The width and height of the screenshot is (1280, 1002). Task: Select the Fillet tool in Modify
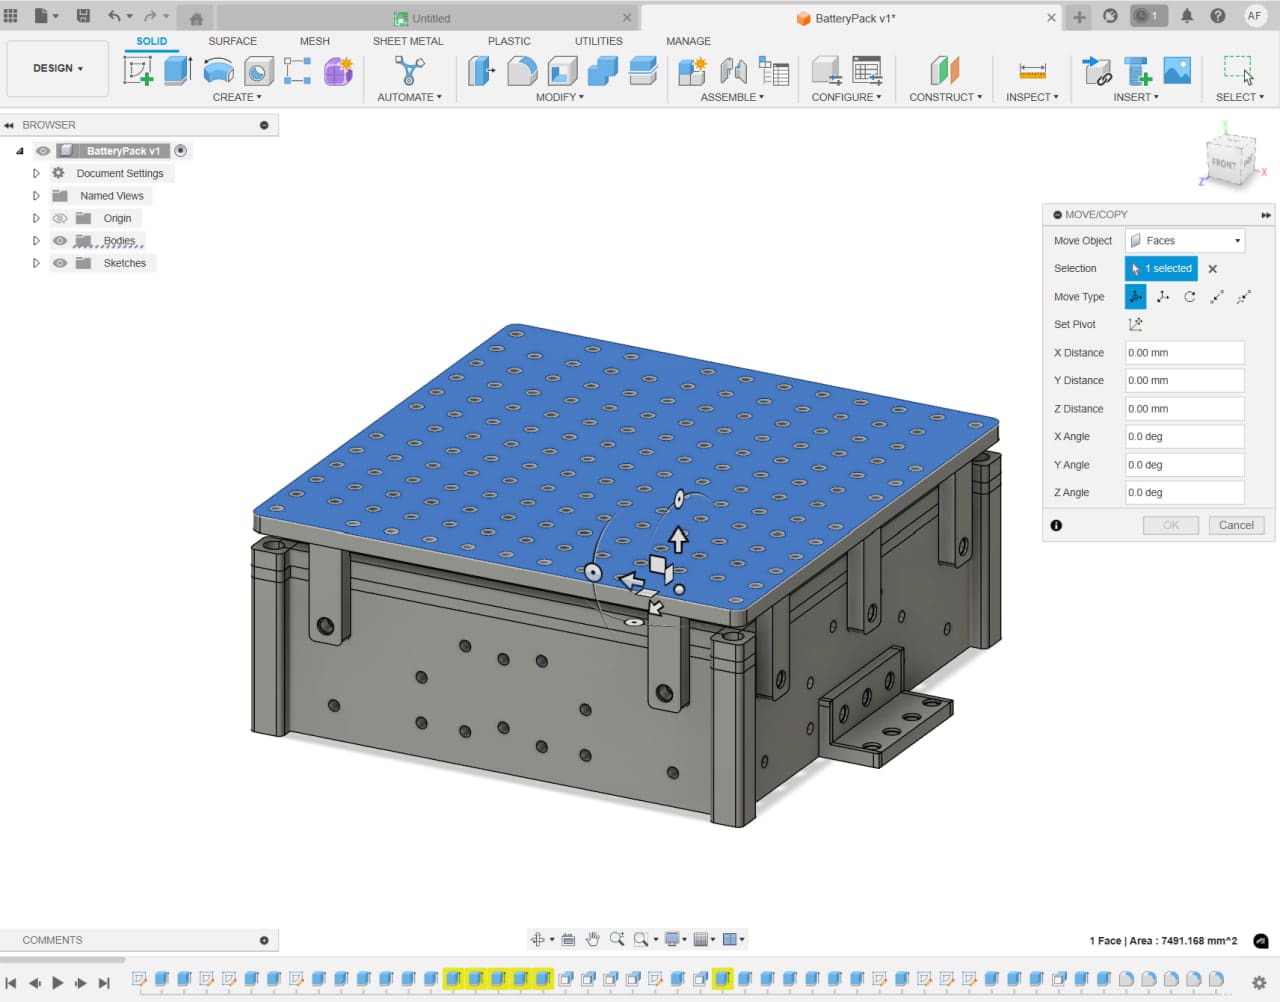click(x=521, y=71)
